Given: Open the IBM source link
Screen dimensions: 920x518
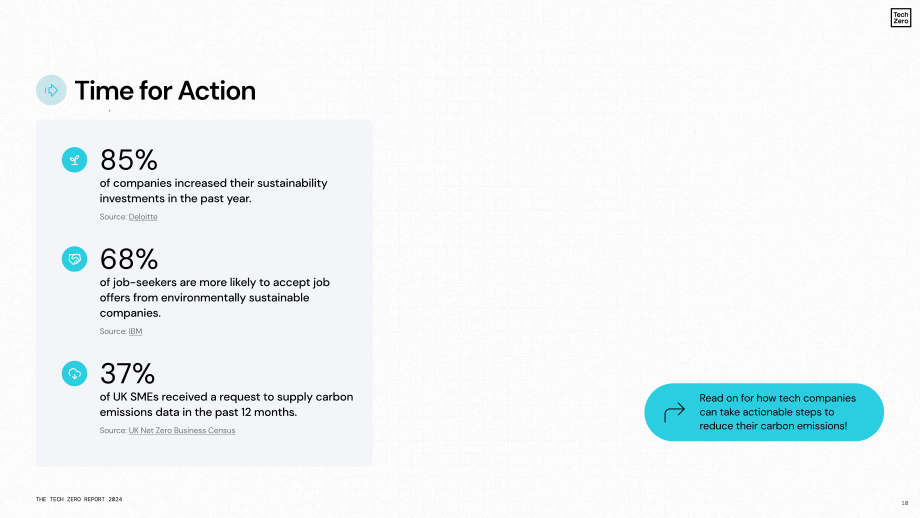Looking at the screenshot, I should (x=135, y=331).
